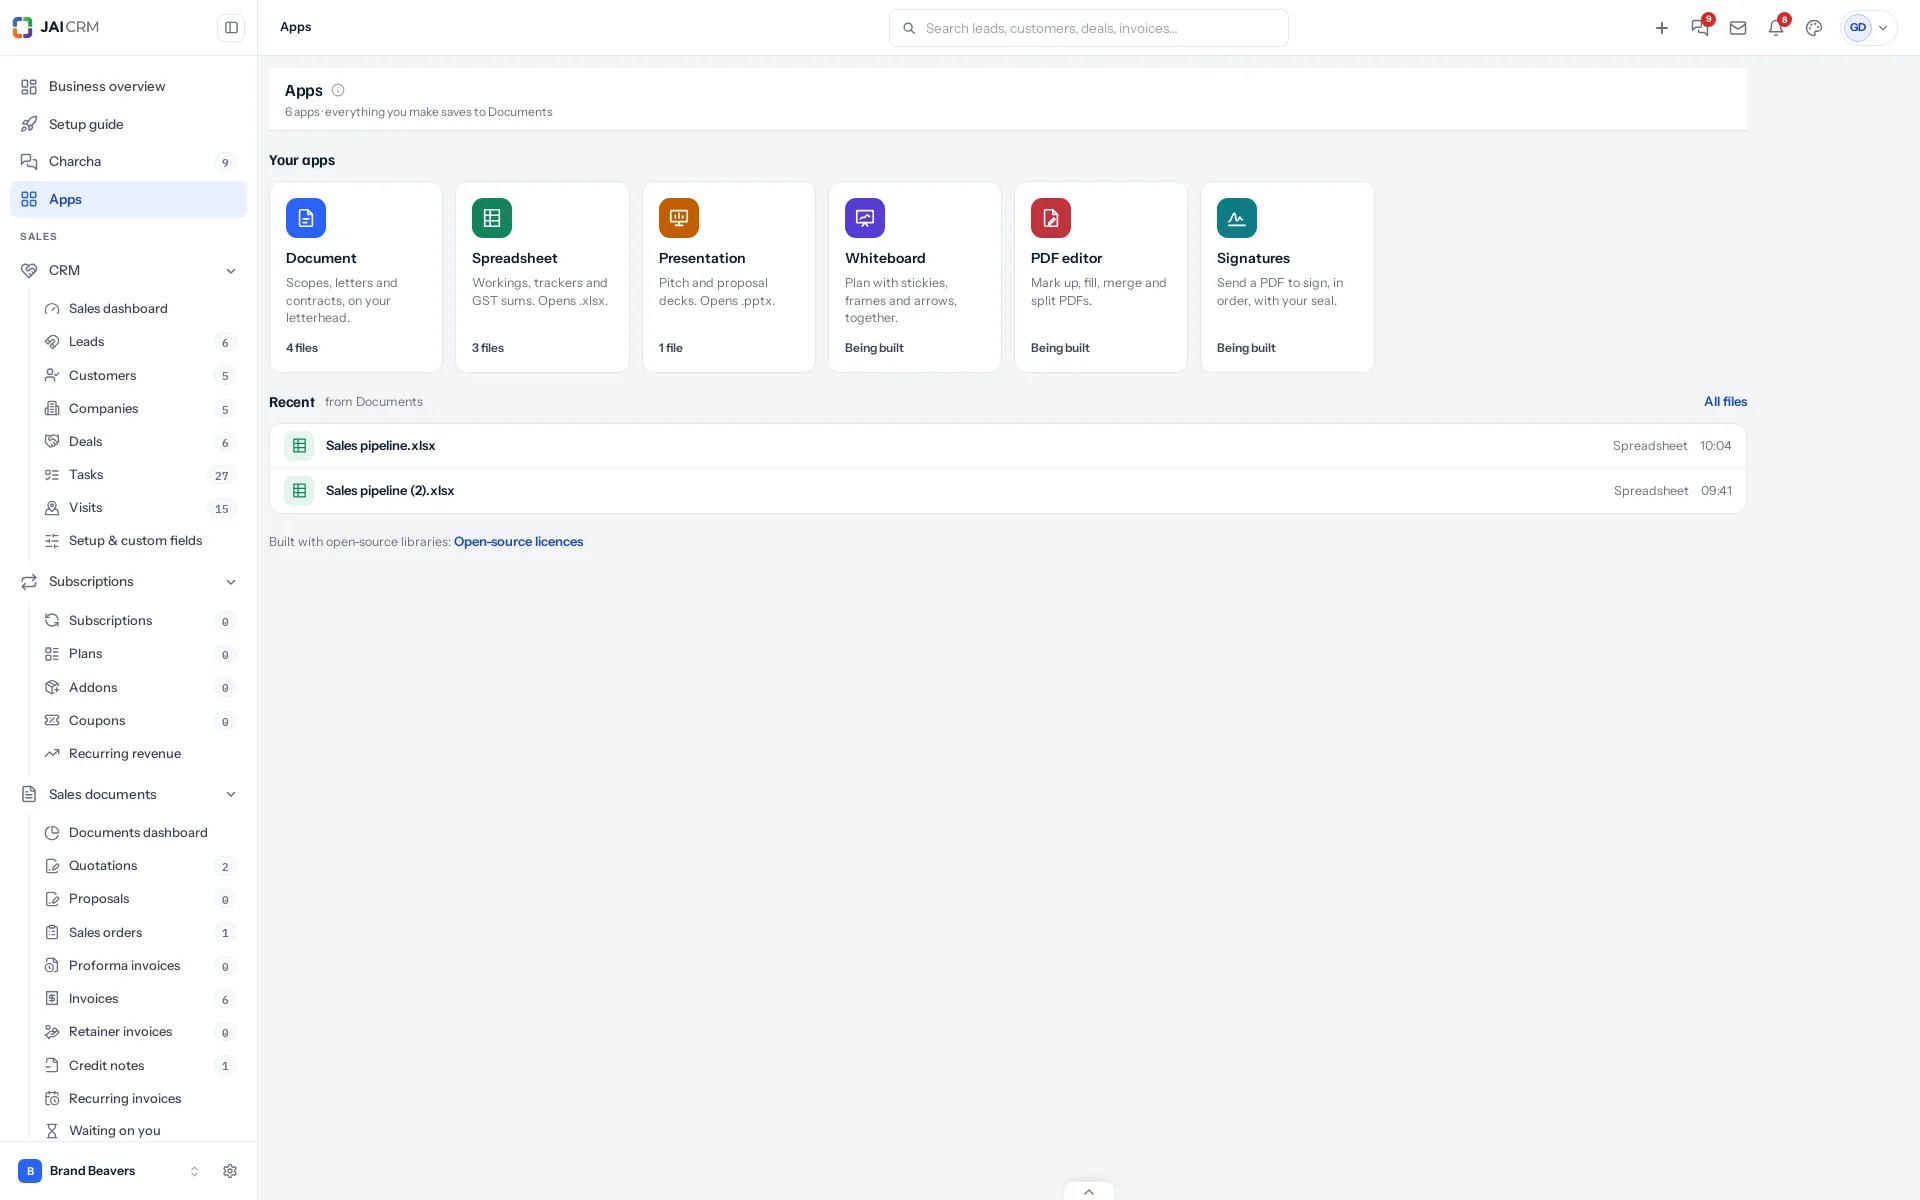This screenshot has width=1920, height=1200.
Task: Open Leads in the sidebar
Action: [x=138, y=342]
